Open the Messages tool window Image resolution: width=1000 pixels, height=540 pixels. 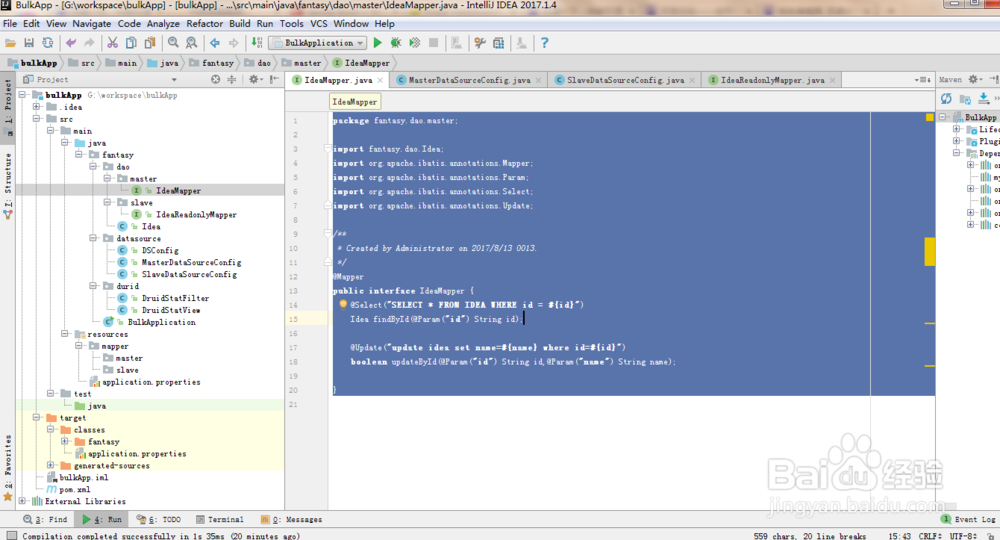pos(291,519)
